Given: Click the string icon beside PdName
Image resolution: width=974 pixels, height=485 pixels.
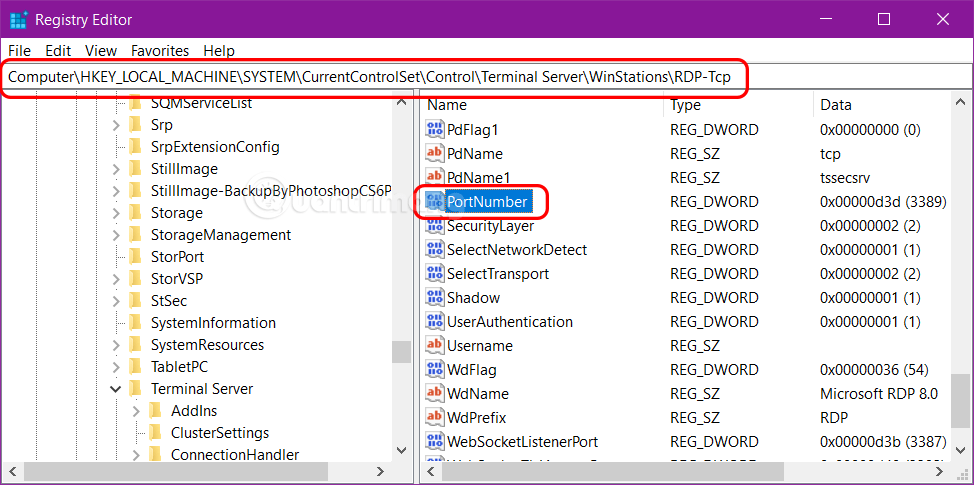Looking at the screenshot, I should [435, 154].
